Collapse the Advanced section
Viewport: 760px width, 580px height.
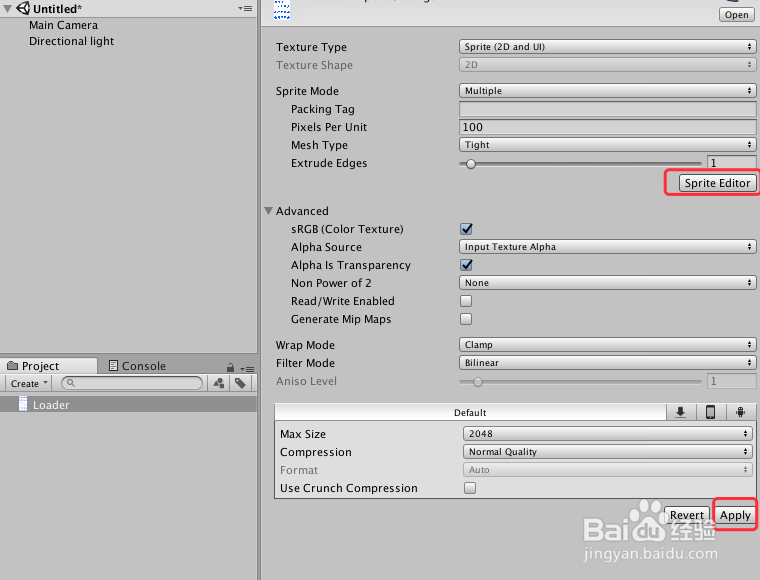(x=269, y=211)
